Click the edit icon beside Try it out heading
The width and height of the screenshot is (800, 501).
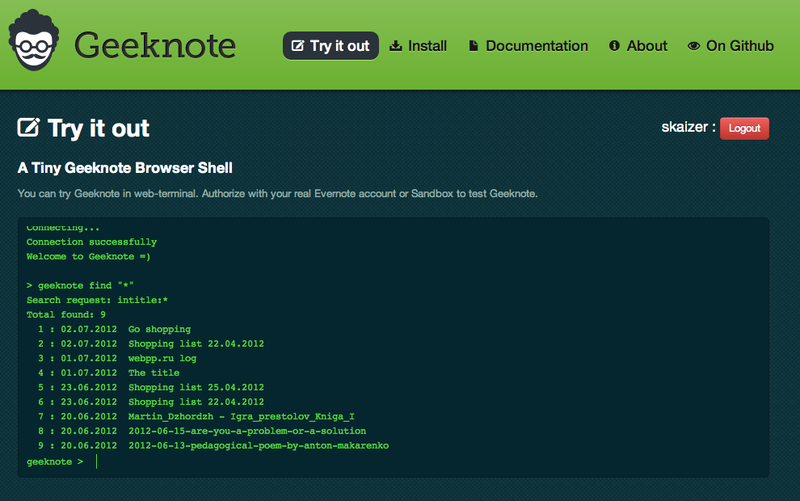[29, 127]
